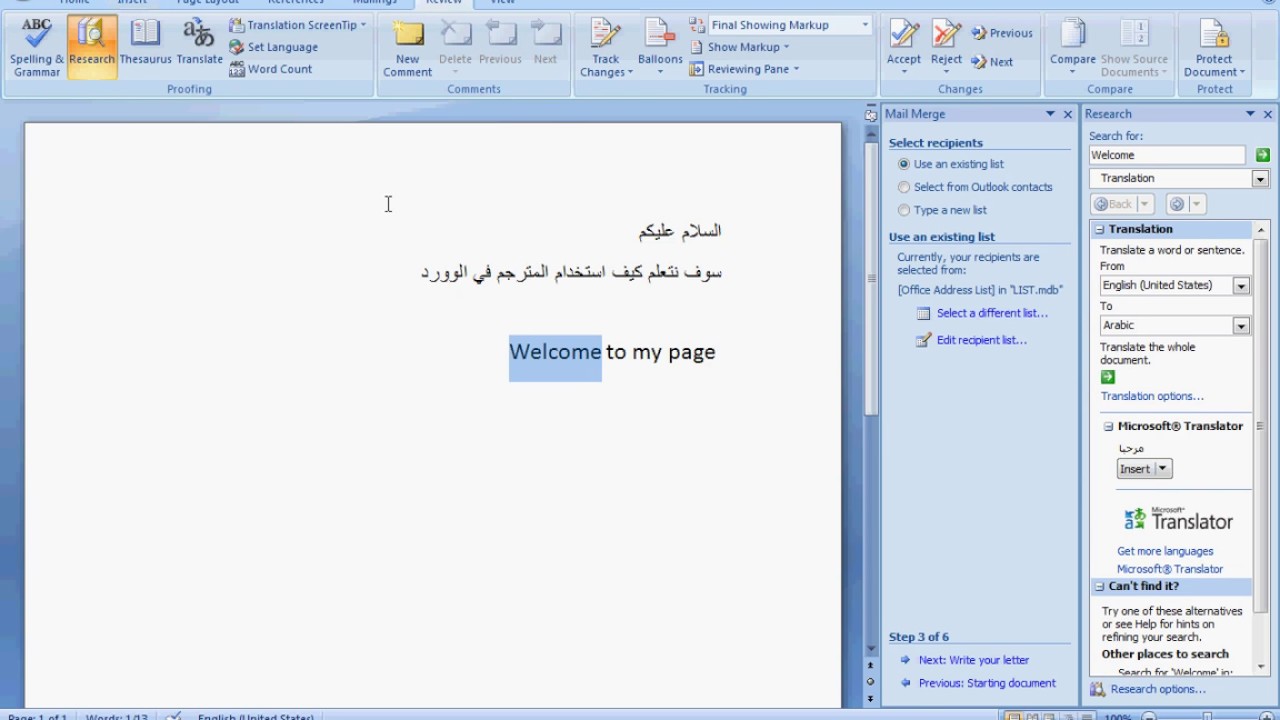Click Select a different list icon

[x=924, y=313]
